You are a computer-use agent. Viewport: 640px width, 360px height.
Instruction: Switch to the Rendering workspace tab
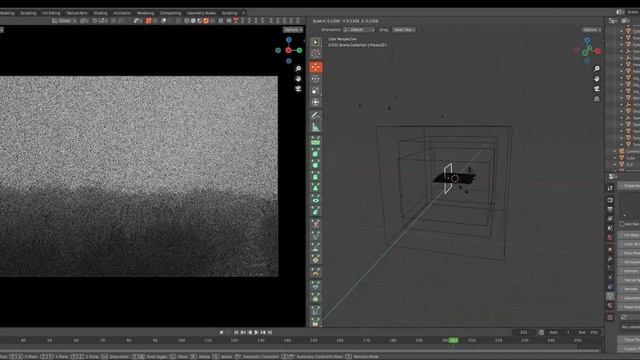point(145,13)
